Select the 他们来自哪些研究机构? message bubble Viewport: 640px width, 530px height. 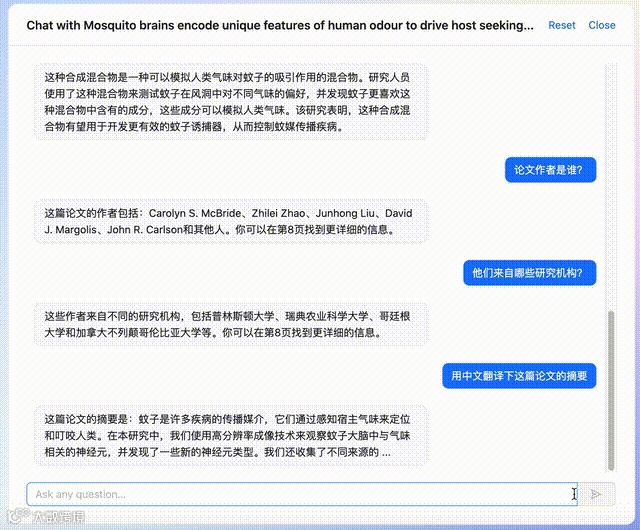[529, 273]
